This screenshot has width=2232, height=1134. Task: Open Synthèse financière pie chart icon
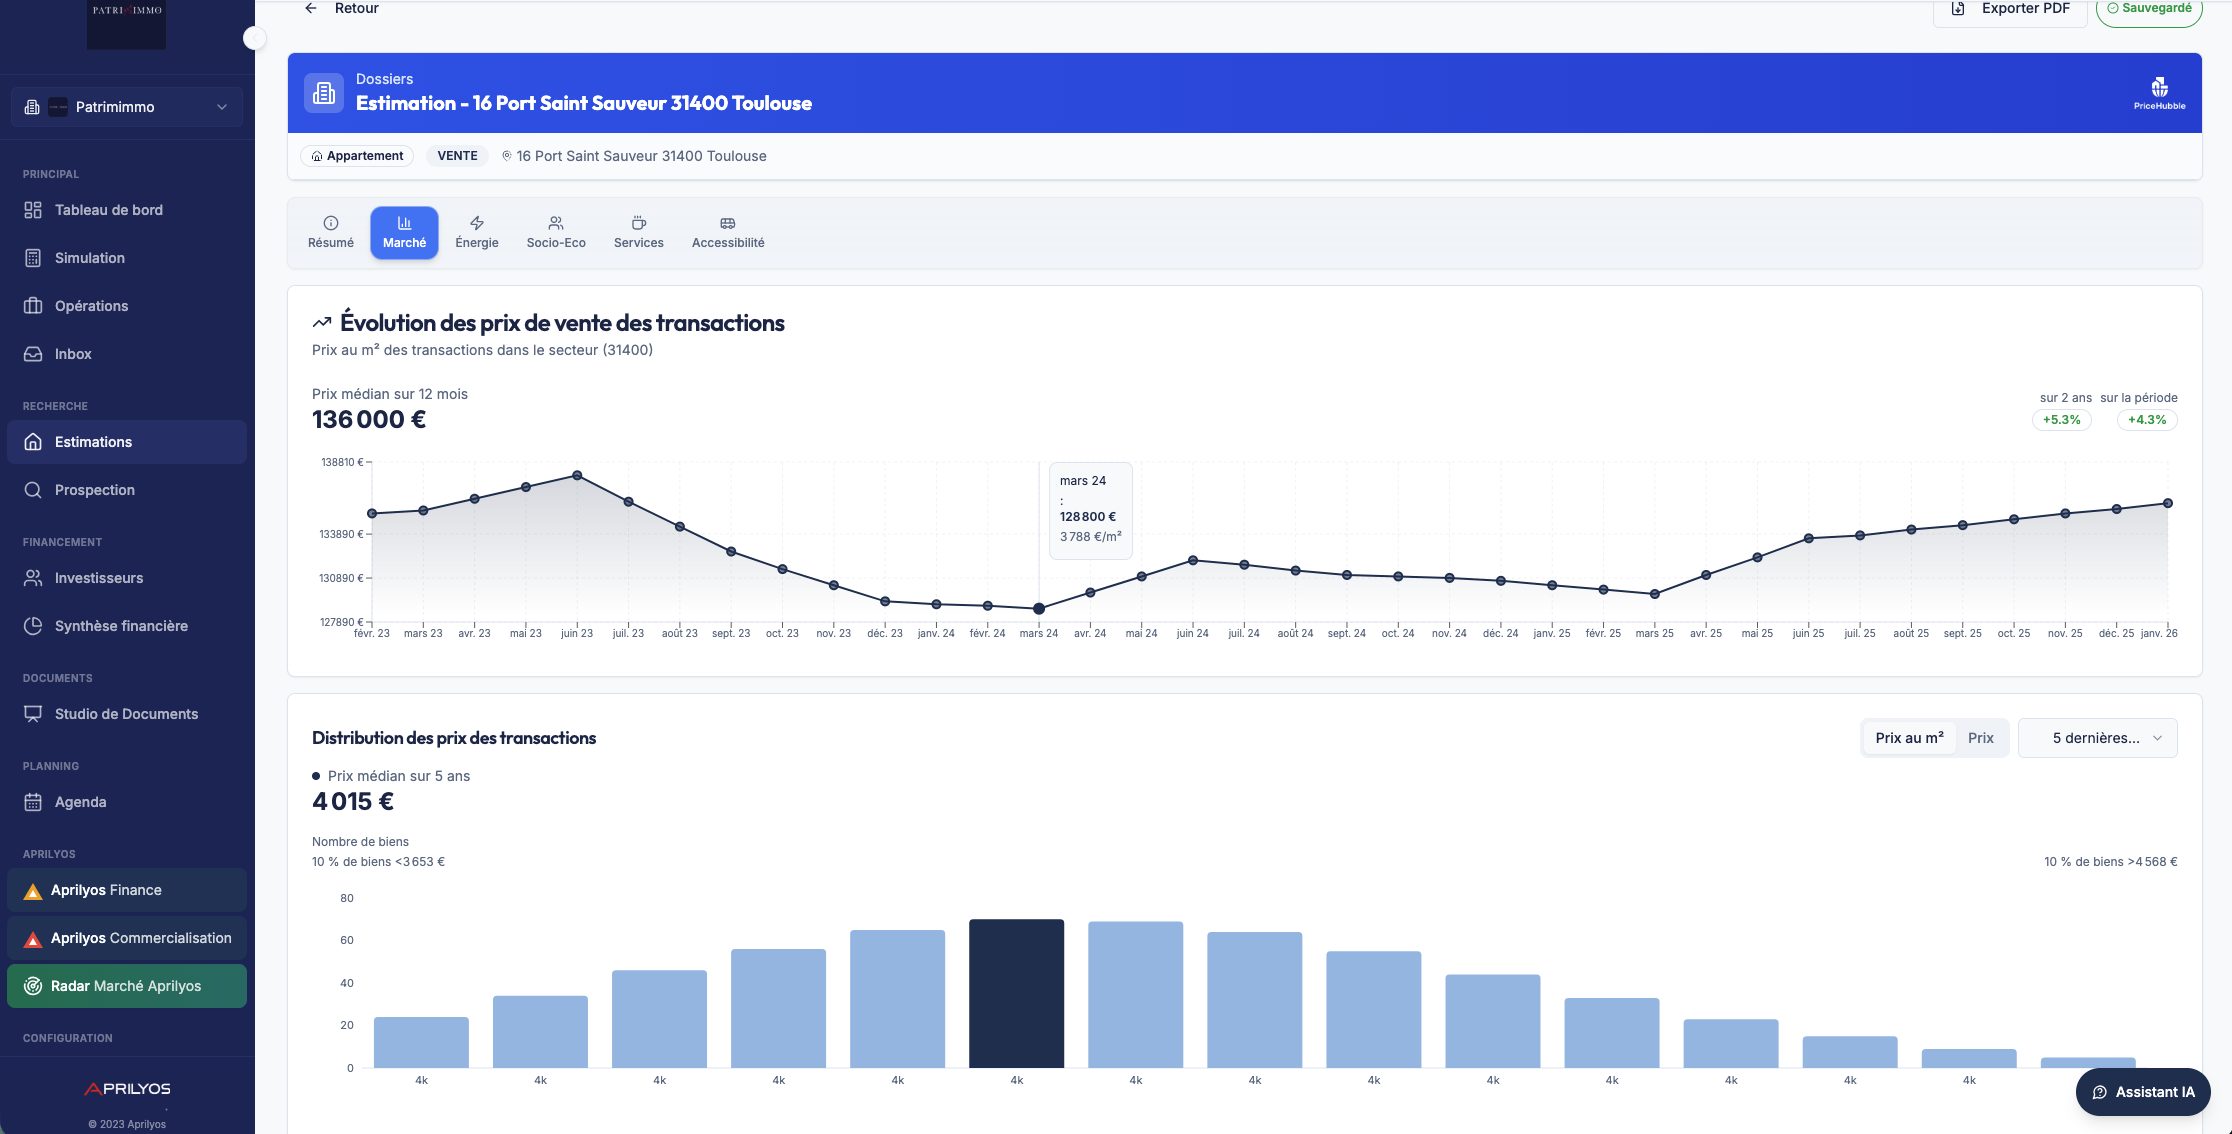pos(33,626)
